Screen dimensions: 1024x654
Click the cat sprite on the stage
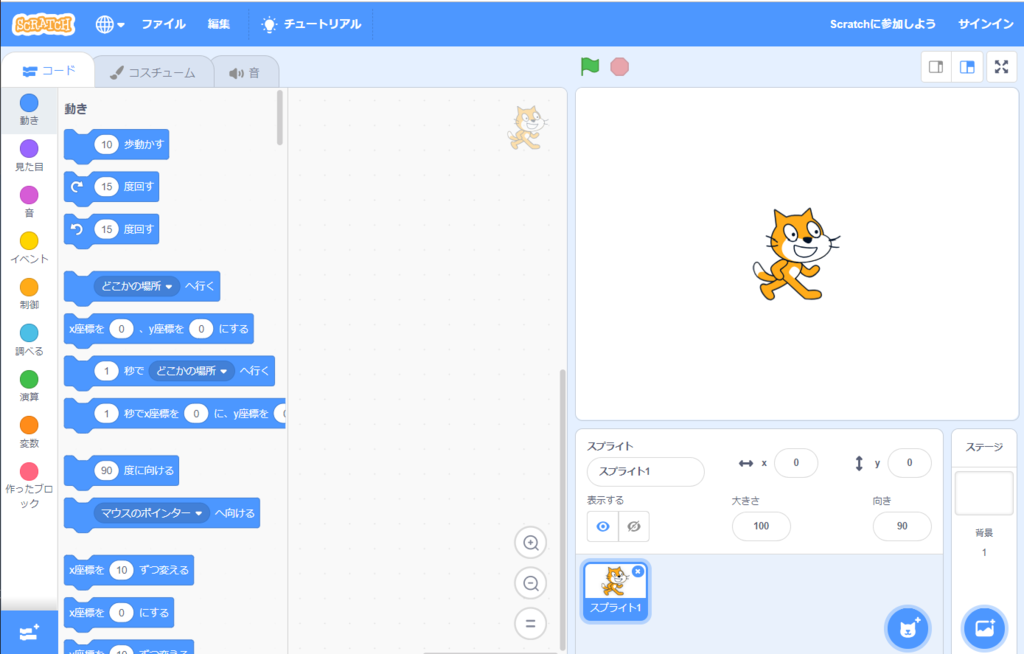pyautogui.click(x=795, y=254)
